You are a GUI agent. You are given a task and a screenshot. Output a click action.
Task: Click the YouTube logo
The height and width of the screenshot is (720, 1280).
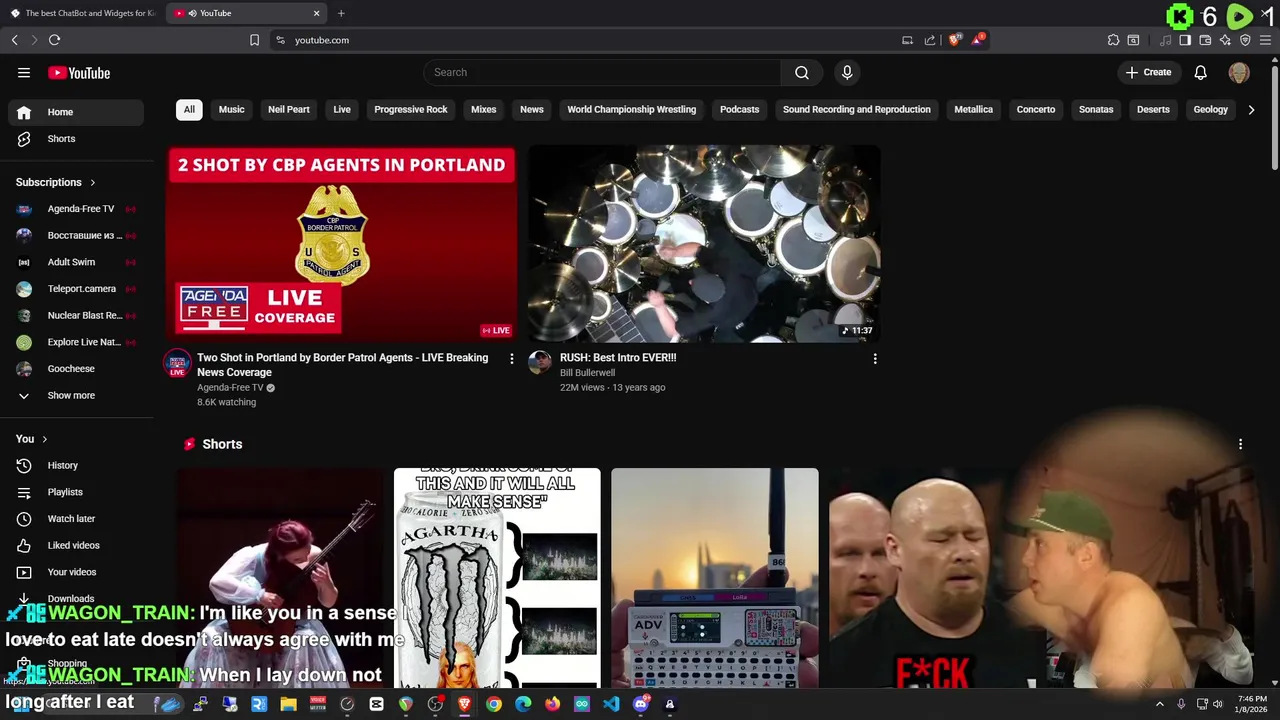[79, 73]
